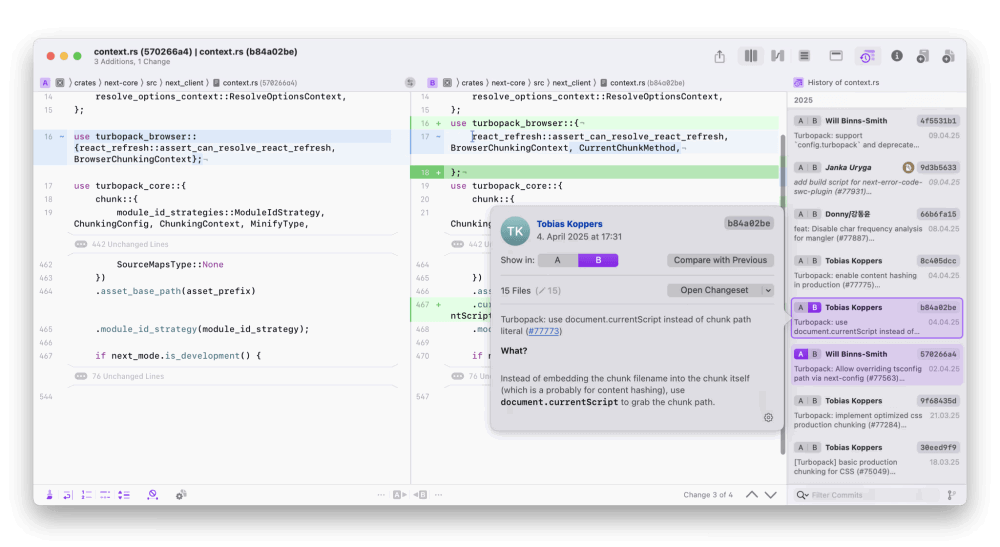Open branch selector icon beside Filter Commits

(x=952, y=495)
